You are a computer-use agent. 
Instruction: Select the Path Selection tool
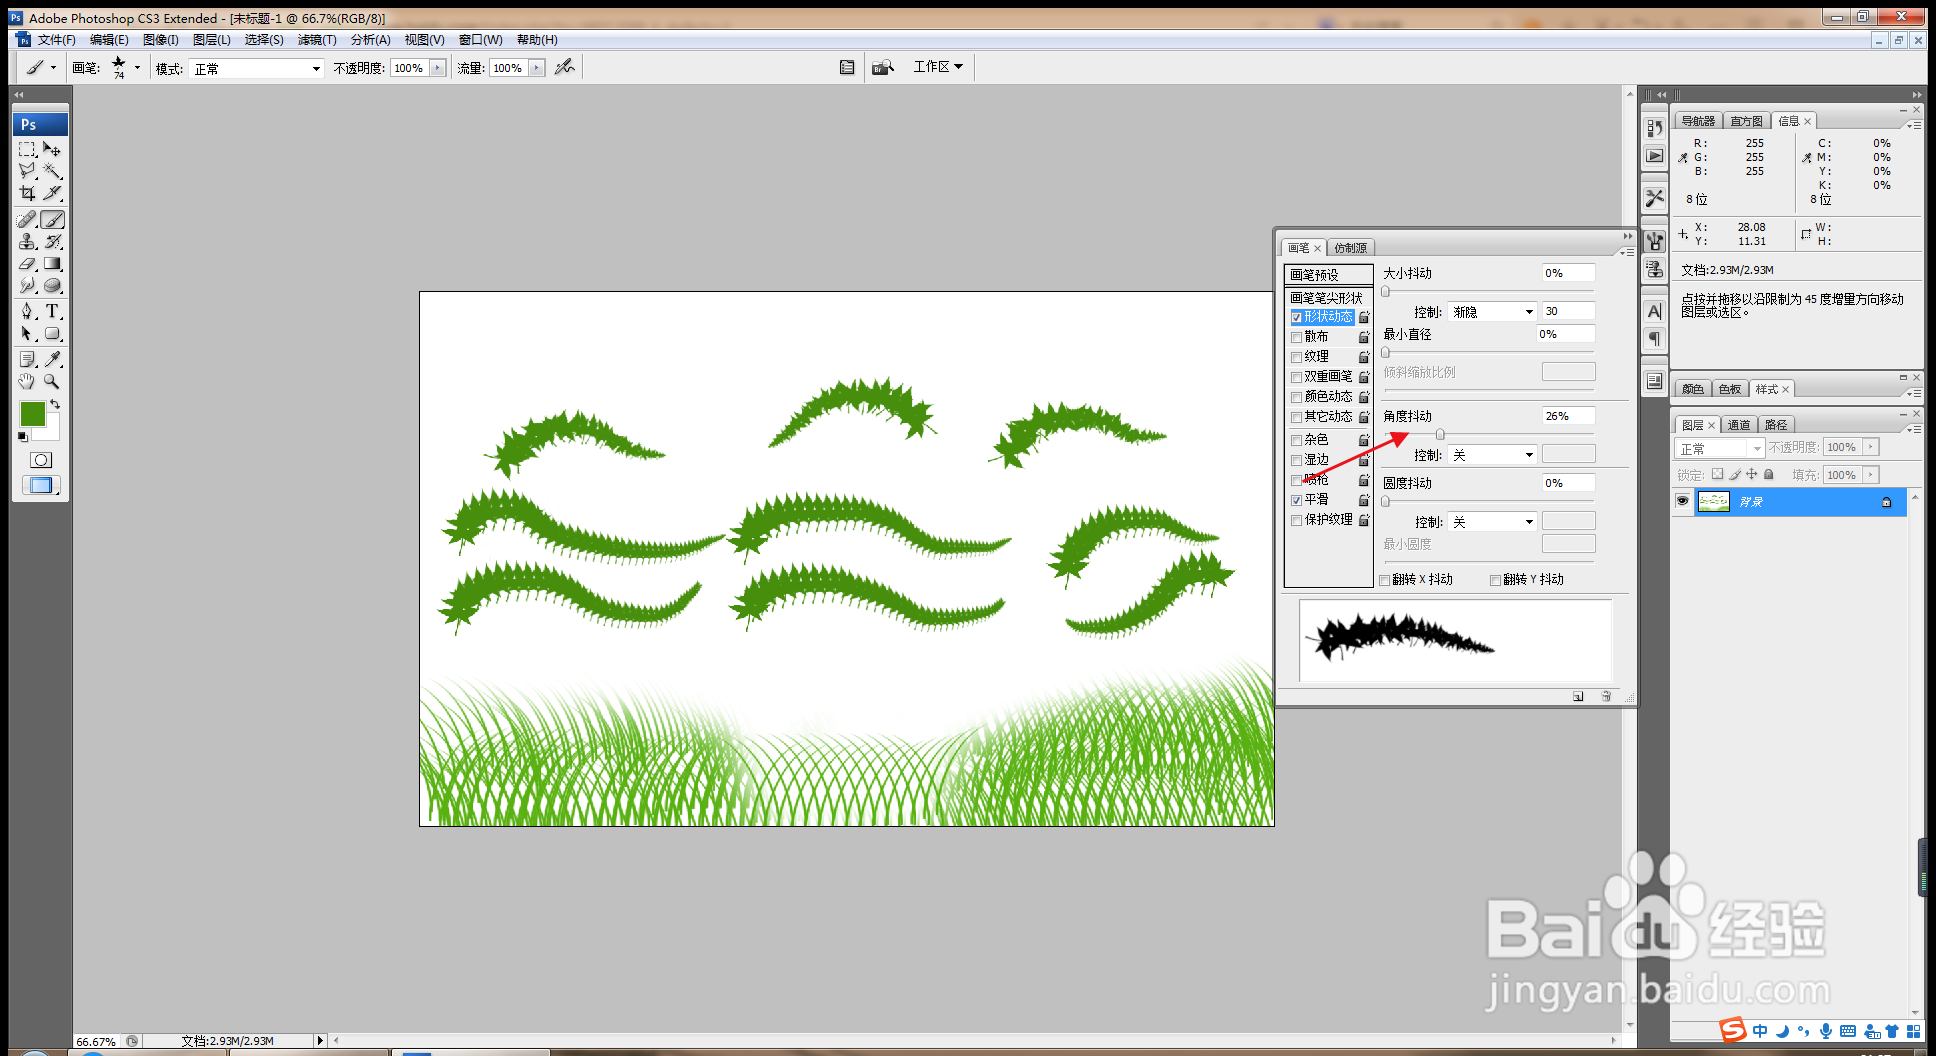[x=27, y=334]
